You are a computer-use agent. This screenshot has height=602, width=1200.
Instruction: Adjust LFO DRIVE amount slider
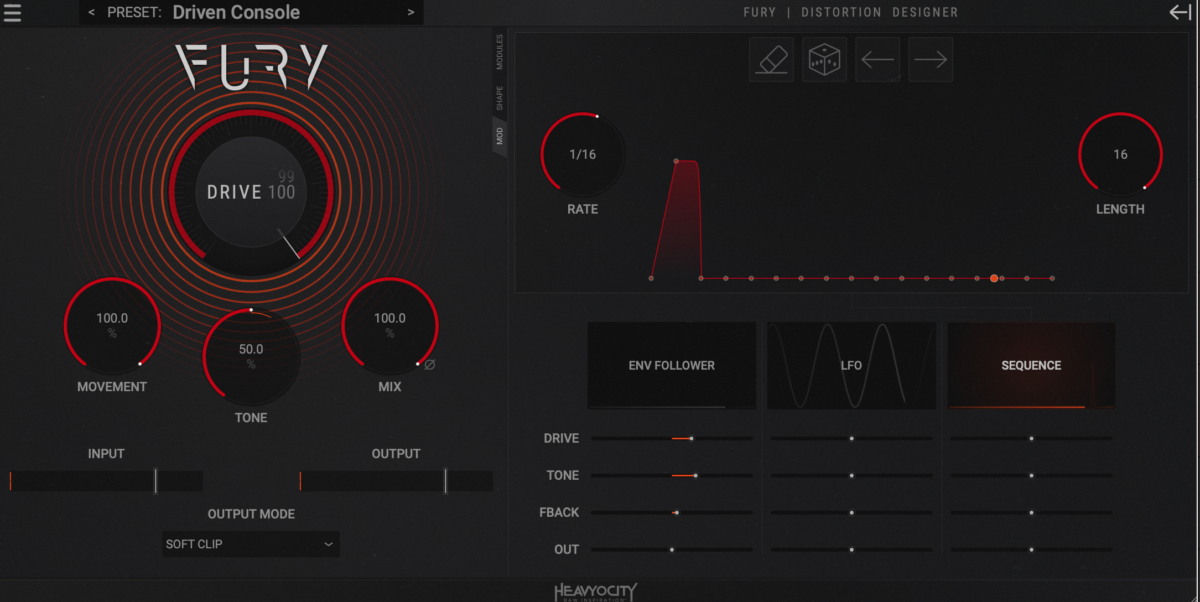pyautogui.click(x=851, y=438)
